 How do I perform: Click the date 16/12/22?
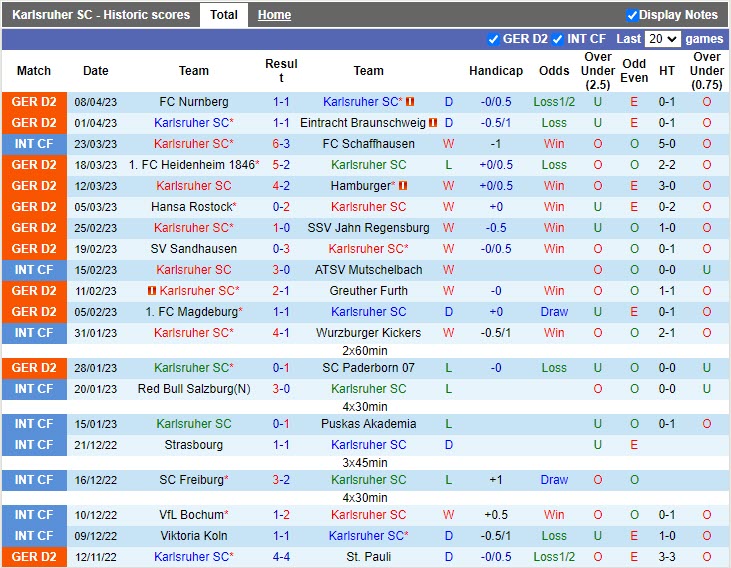(96, 479)
